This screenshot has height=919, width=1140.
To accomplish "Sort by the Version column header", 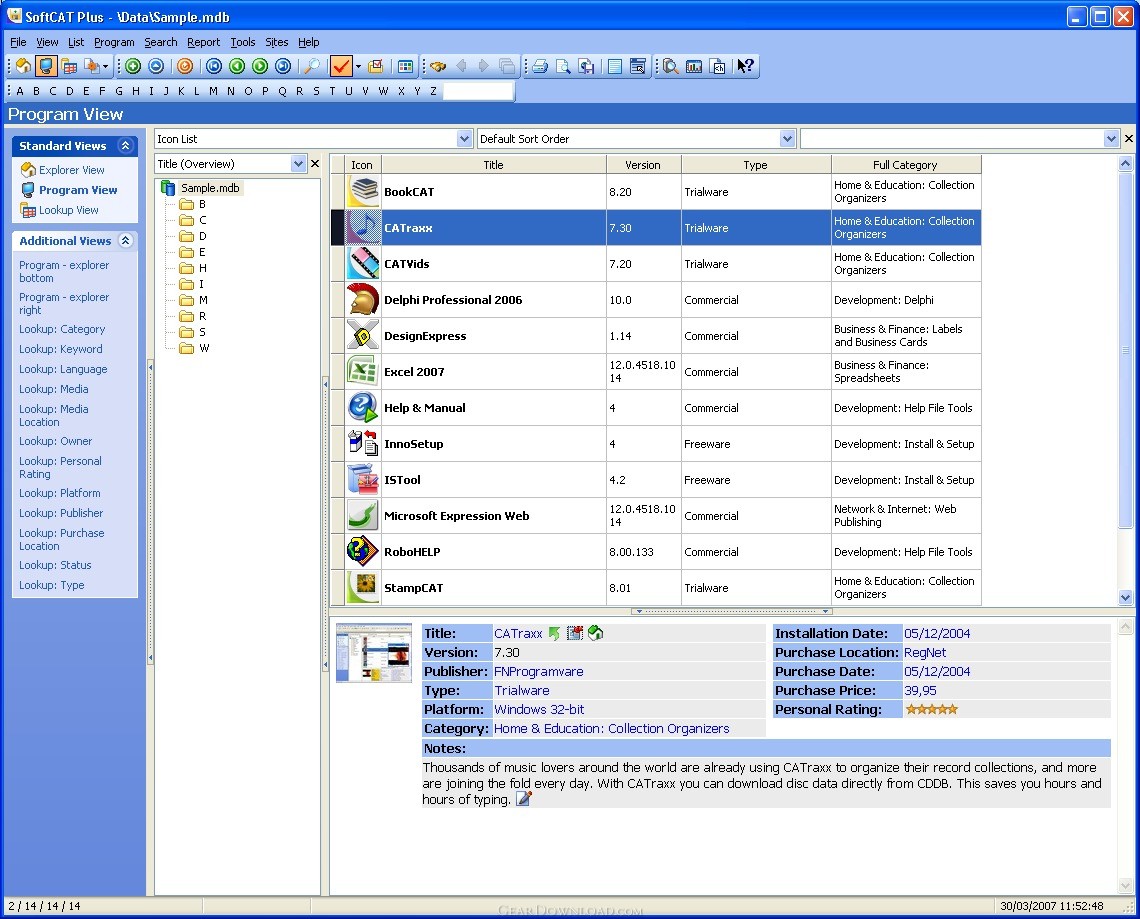I will coord(643,165).
